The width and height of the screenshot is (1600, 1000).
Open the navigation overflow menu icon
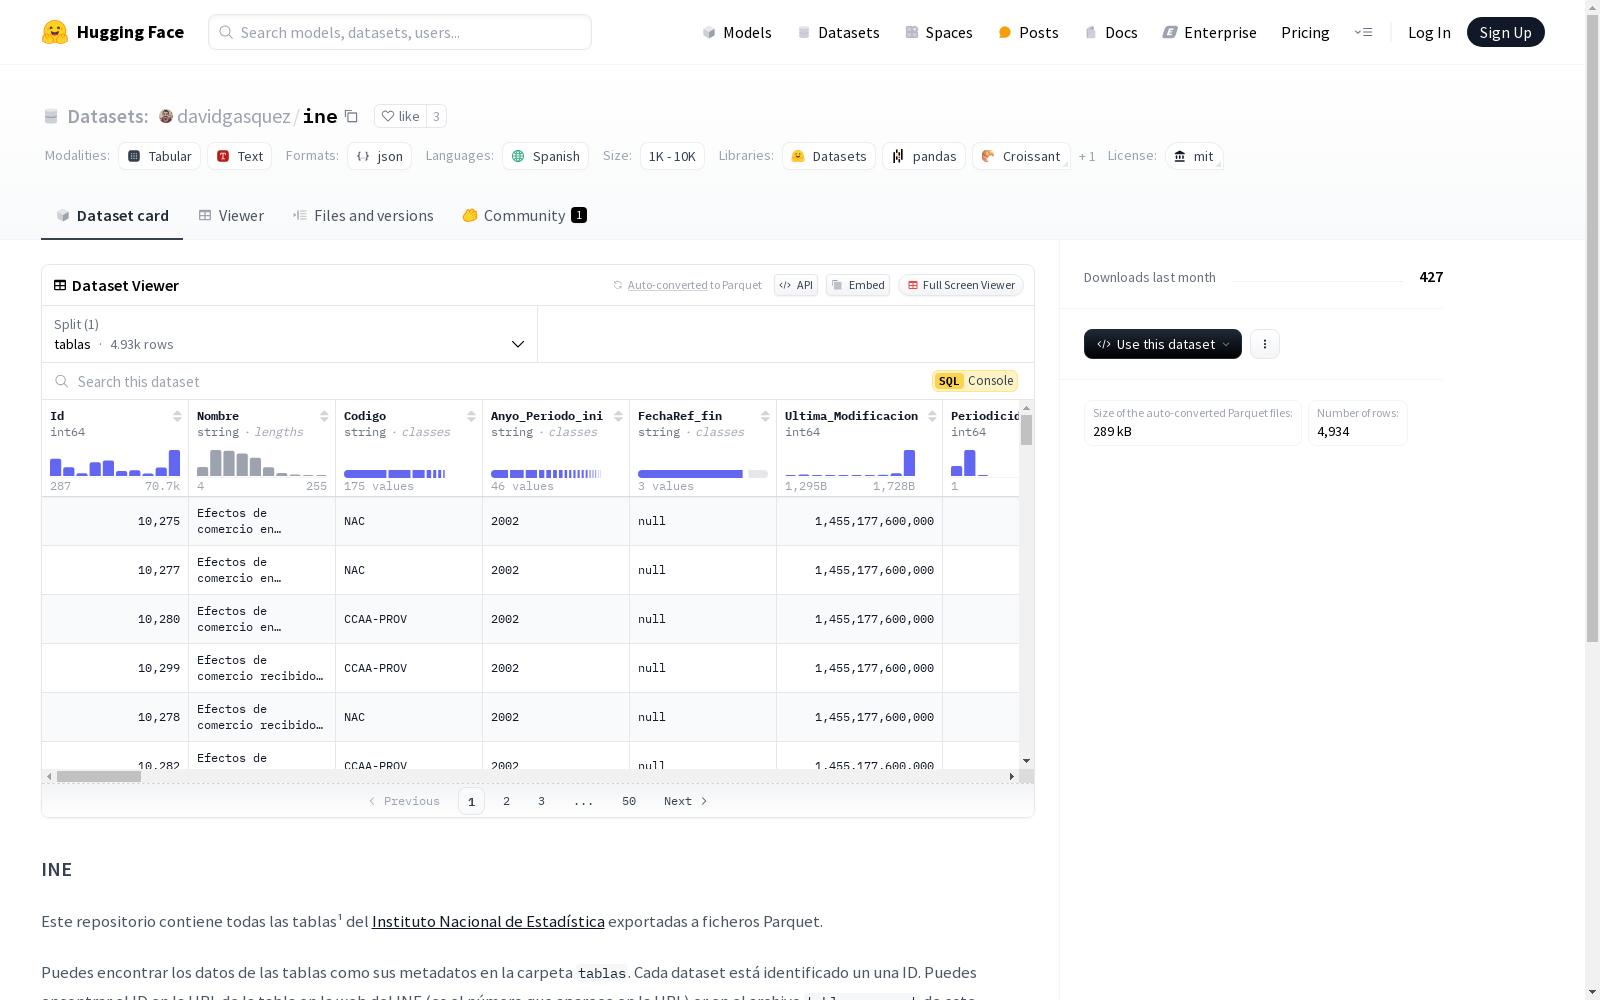[1363, 32]
